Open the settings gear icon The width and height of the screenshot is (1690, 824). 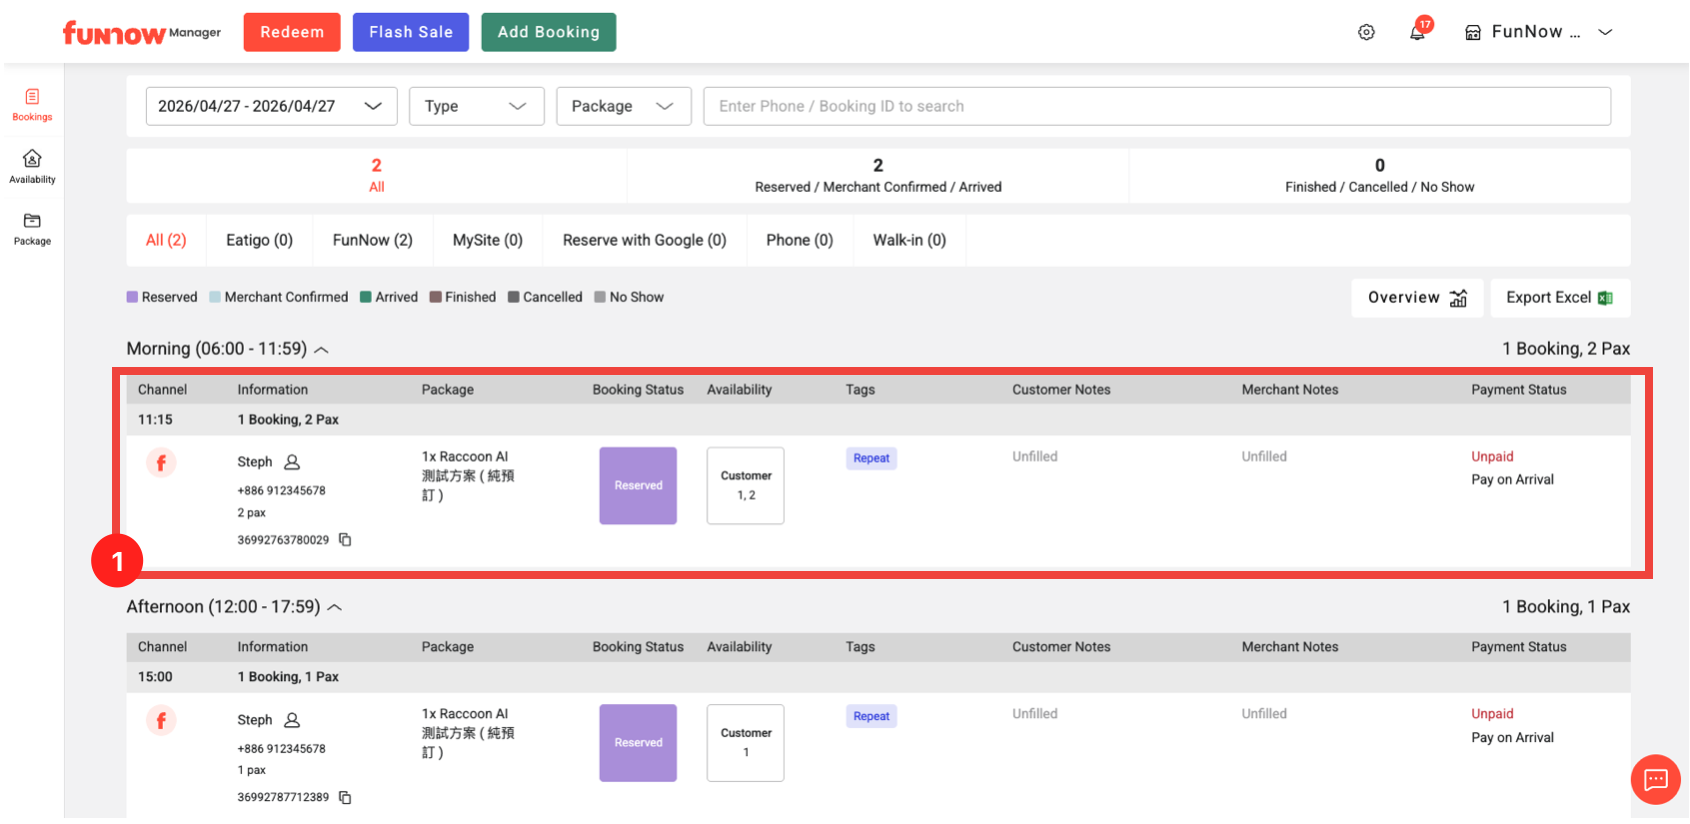coord(1366,32)
